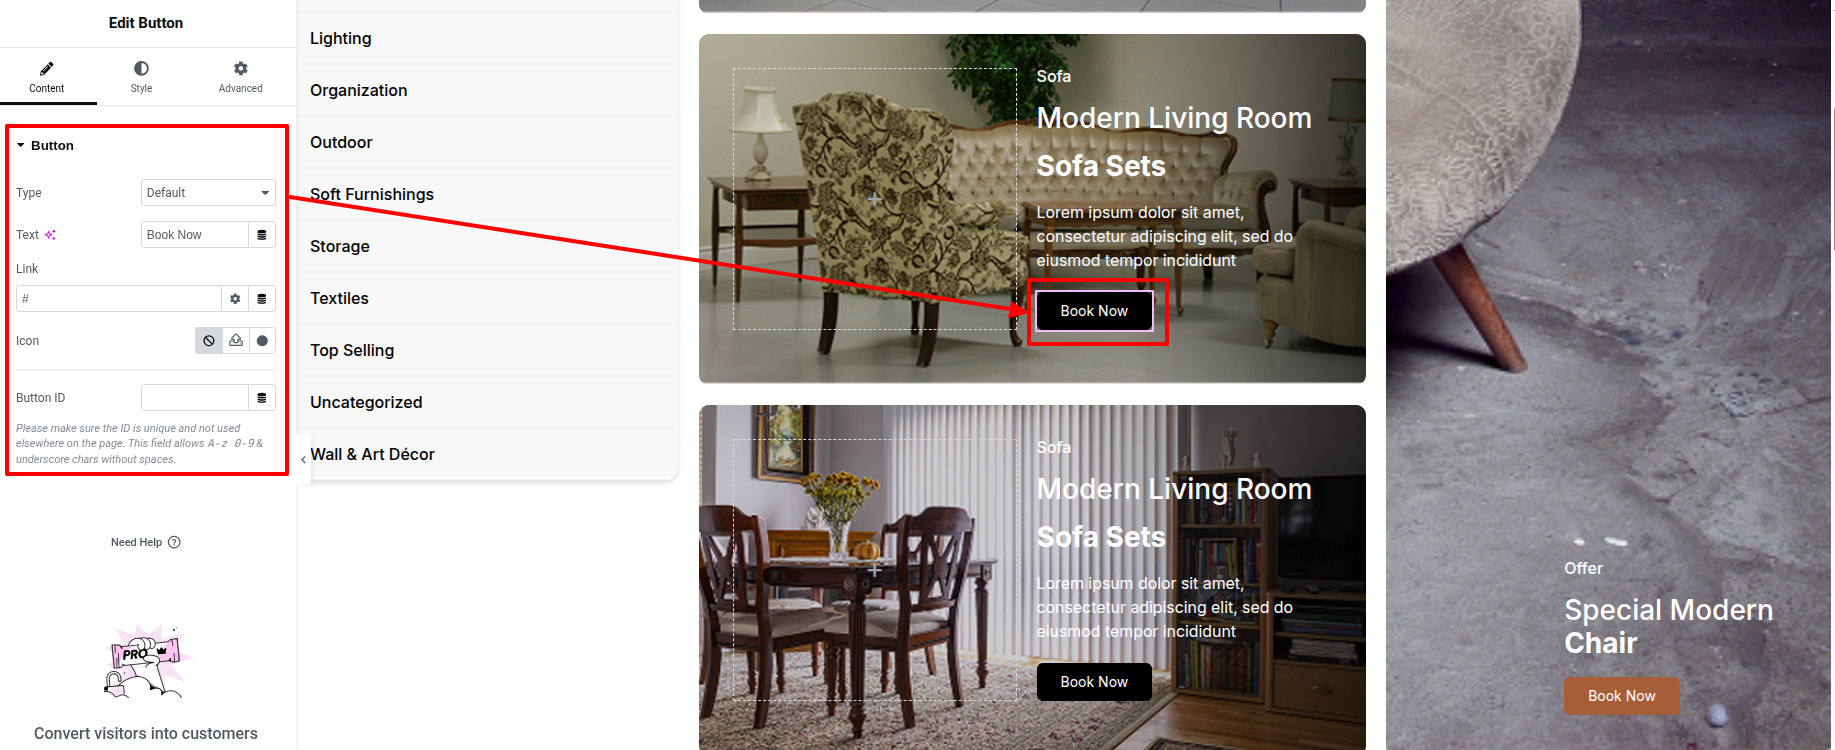Collapse the editor panel with arrow handle
The width and height of the screenshot is (1835, 750).
pyautogui.click(x=304, y=460)
